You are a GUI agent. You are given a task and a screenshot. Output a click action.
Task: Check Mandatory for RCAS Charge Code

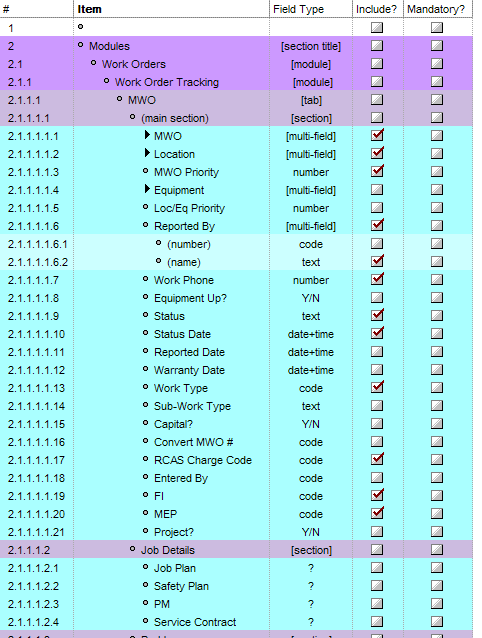(437, 459)
